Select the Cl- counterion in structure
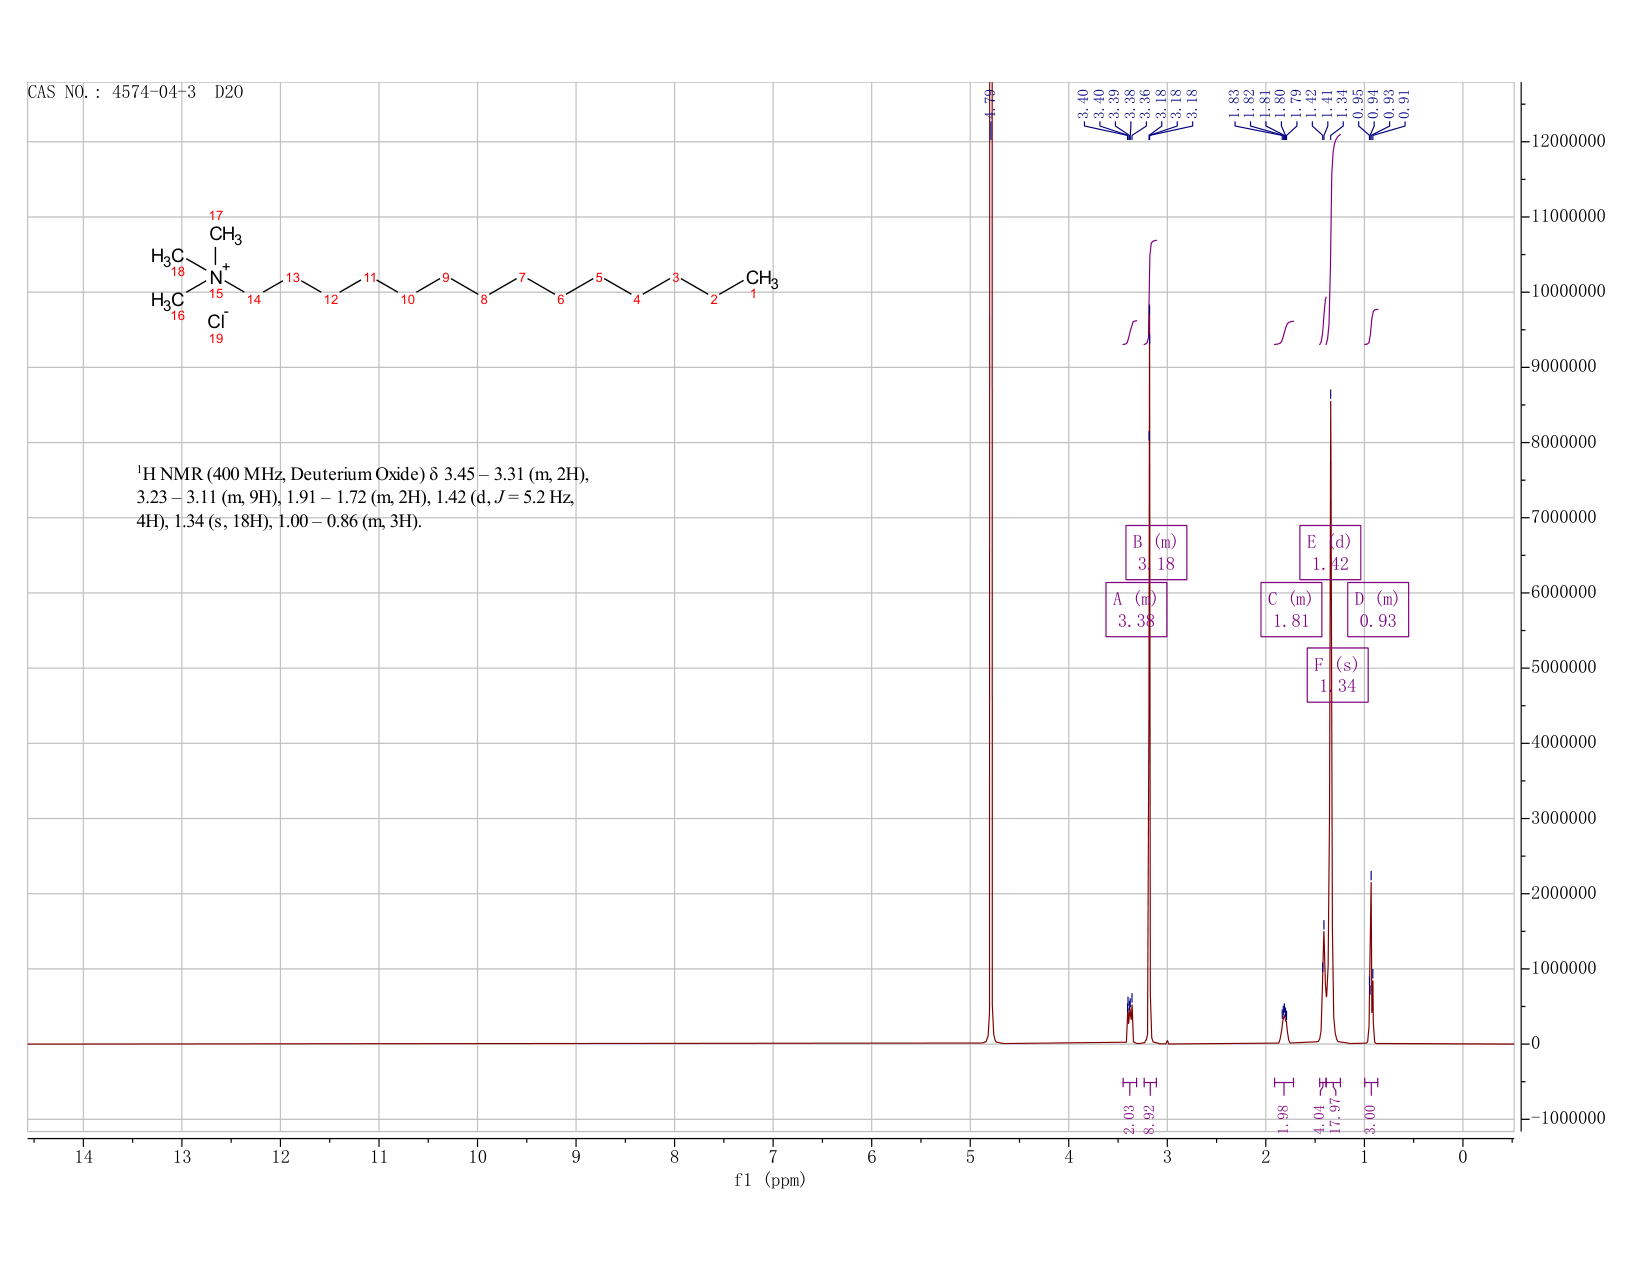 (x=218, y=321)
